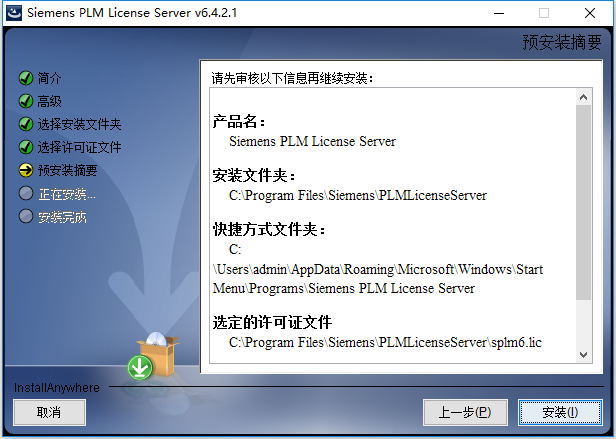Click the yellow arrow icon beside 预安装摘要
The image size is (616, 439).
(26, 170)
